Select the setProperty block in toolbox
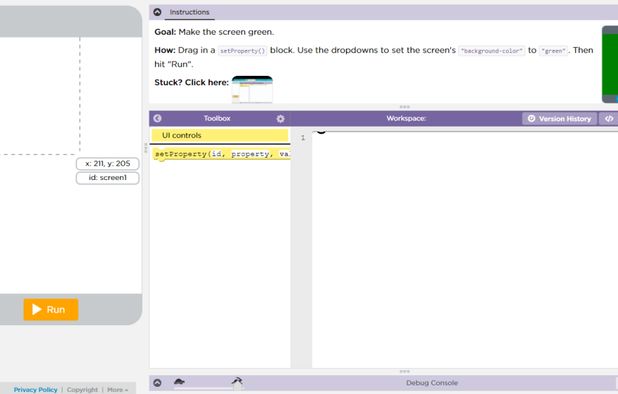Viewport: 618px width, 394px height. pos(222,154)
